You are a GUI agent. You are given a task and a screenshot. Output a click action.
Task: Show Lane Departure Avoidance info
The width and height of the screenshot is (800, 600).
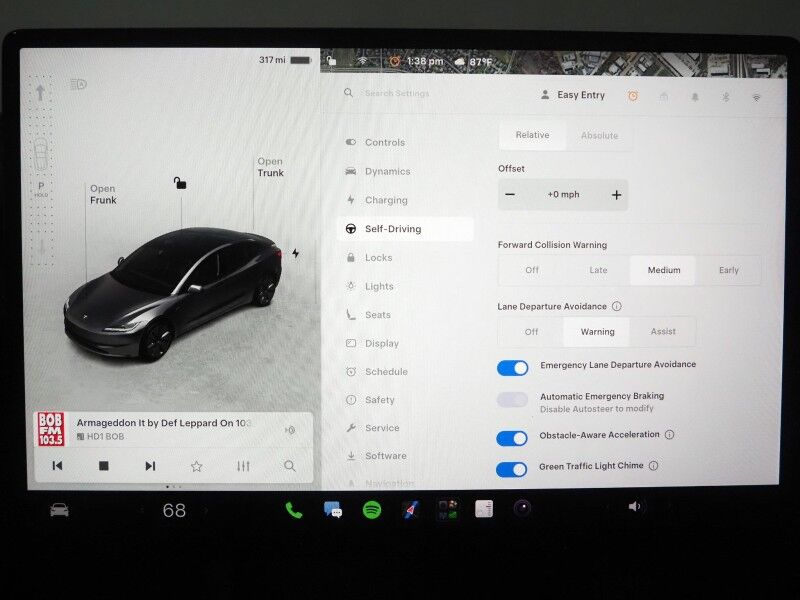(617, 306)
